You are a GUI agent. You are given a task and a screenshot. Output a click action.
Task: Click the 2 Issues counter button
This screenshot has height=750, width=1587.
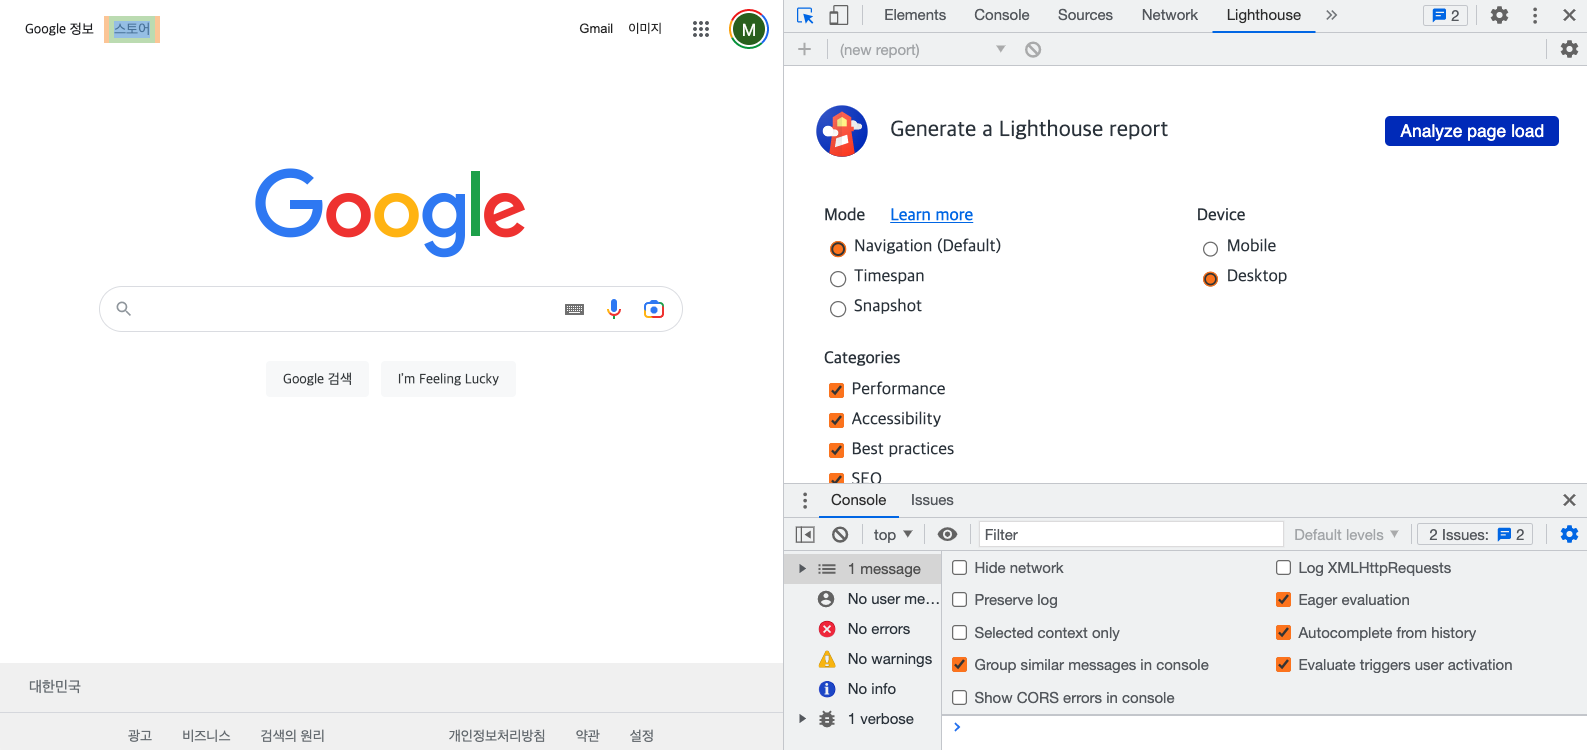tap(1476, 535)
